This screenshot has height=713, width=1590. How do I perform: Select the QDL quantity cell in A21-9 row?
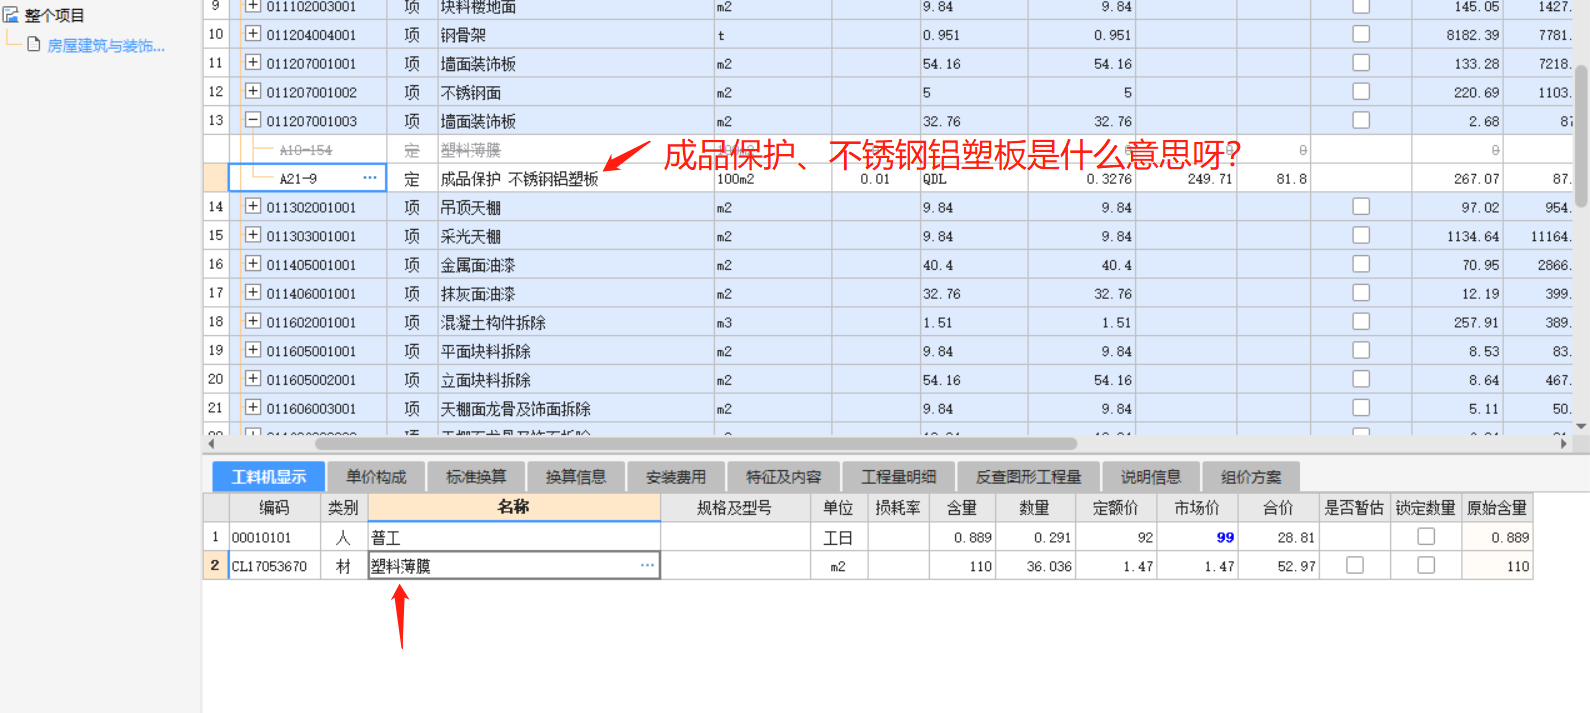click(x=973, y=179)
